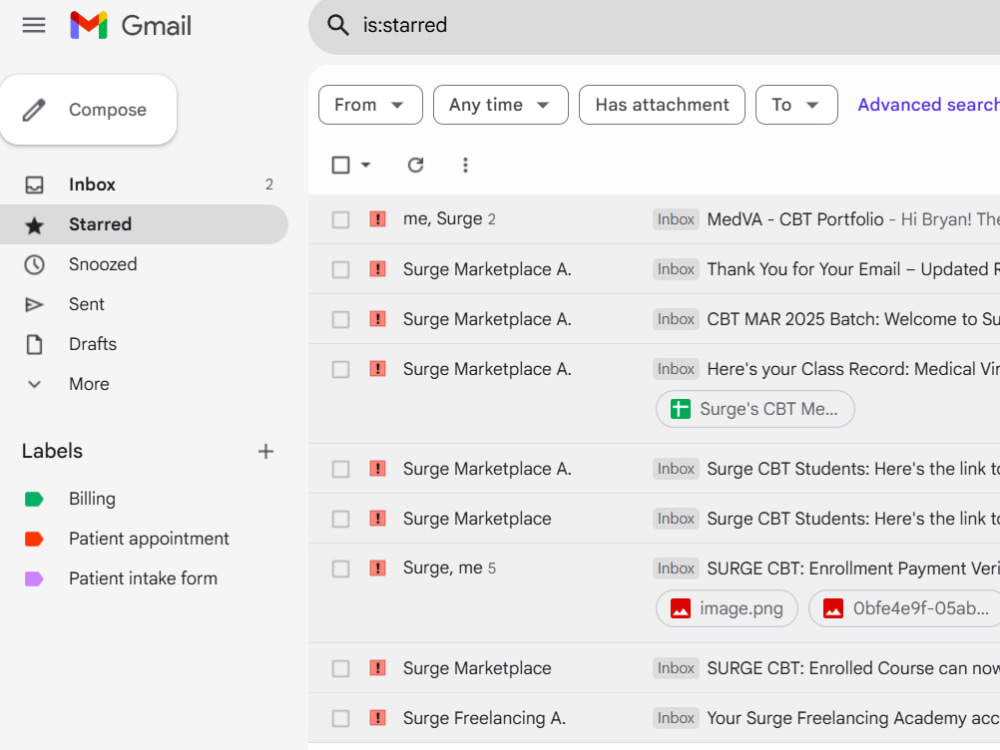This screenshot has height=750, width=1000.
Task: Click the purple Patient intake form color tag
Action: click(34, 579)
